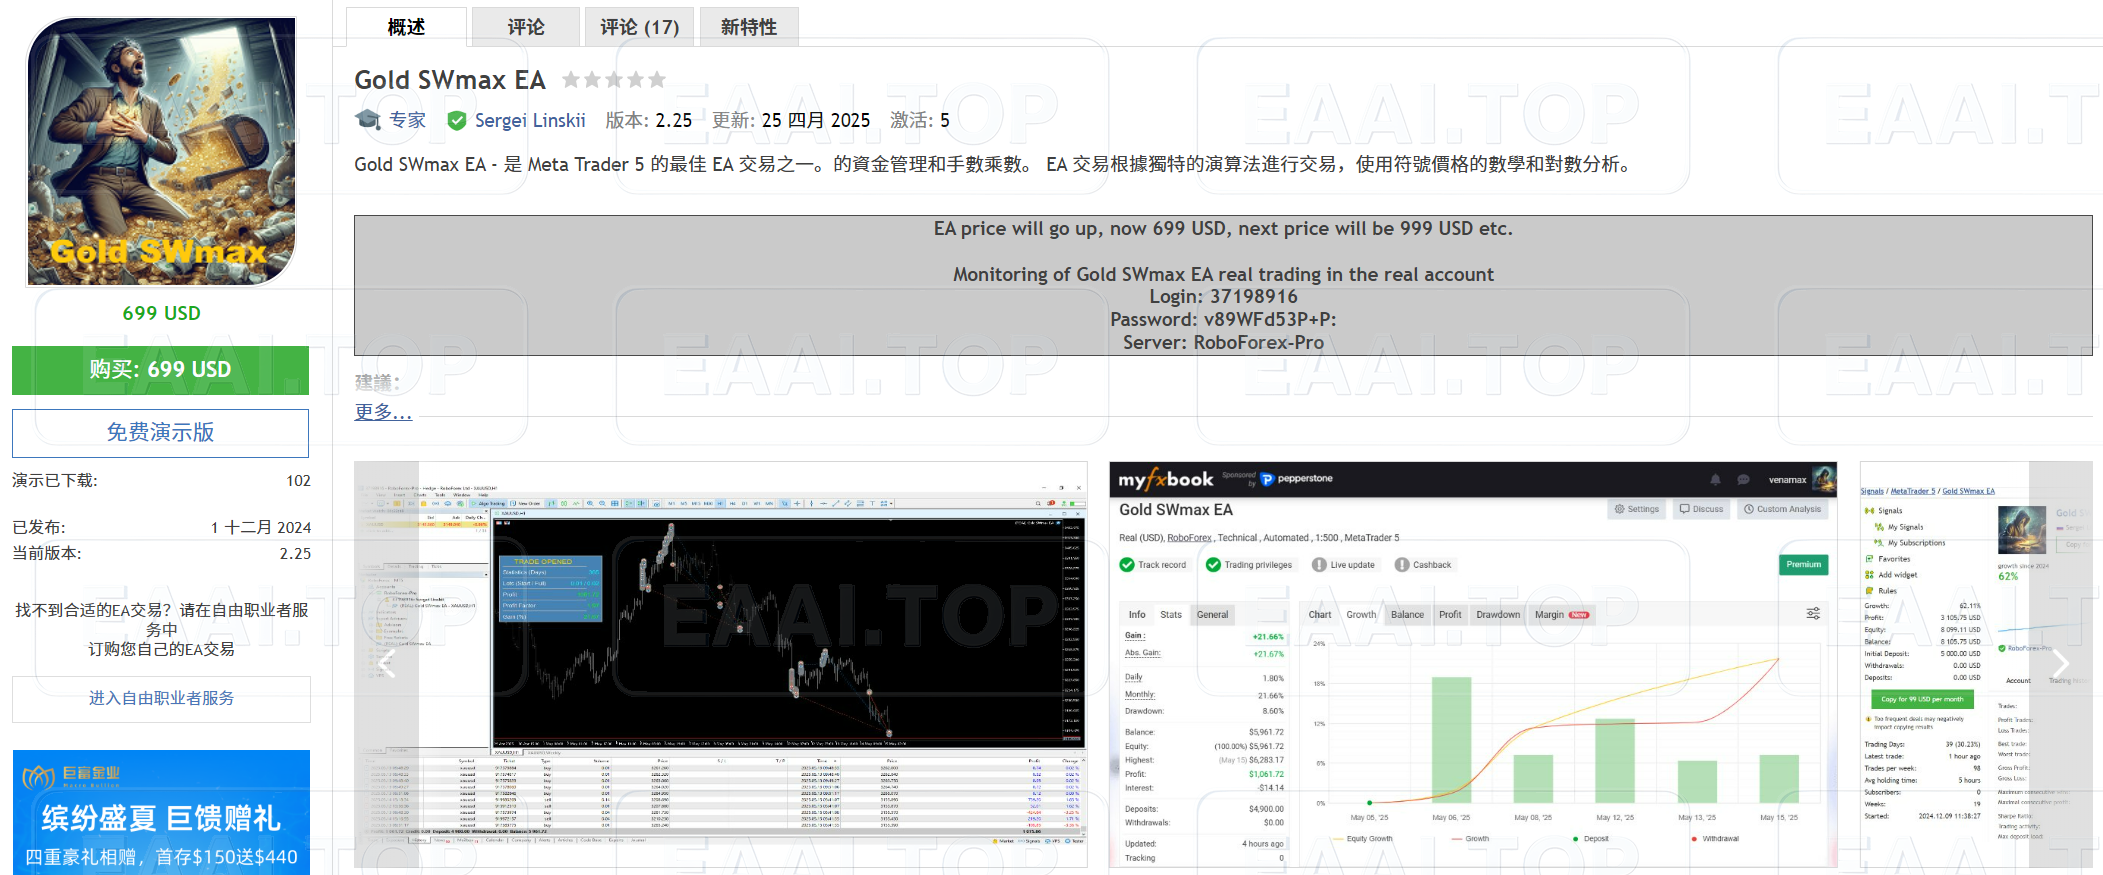
Task: Download the 免费演示版 free demo
Action: [x=161, y=433]
